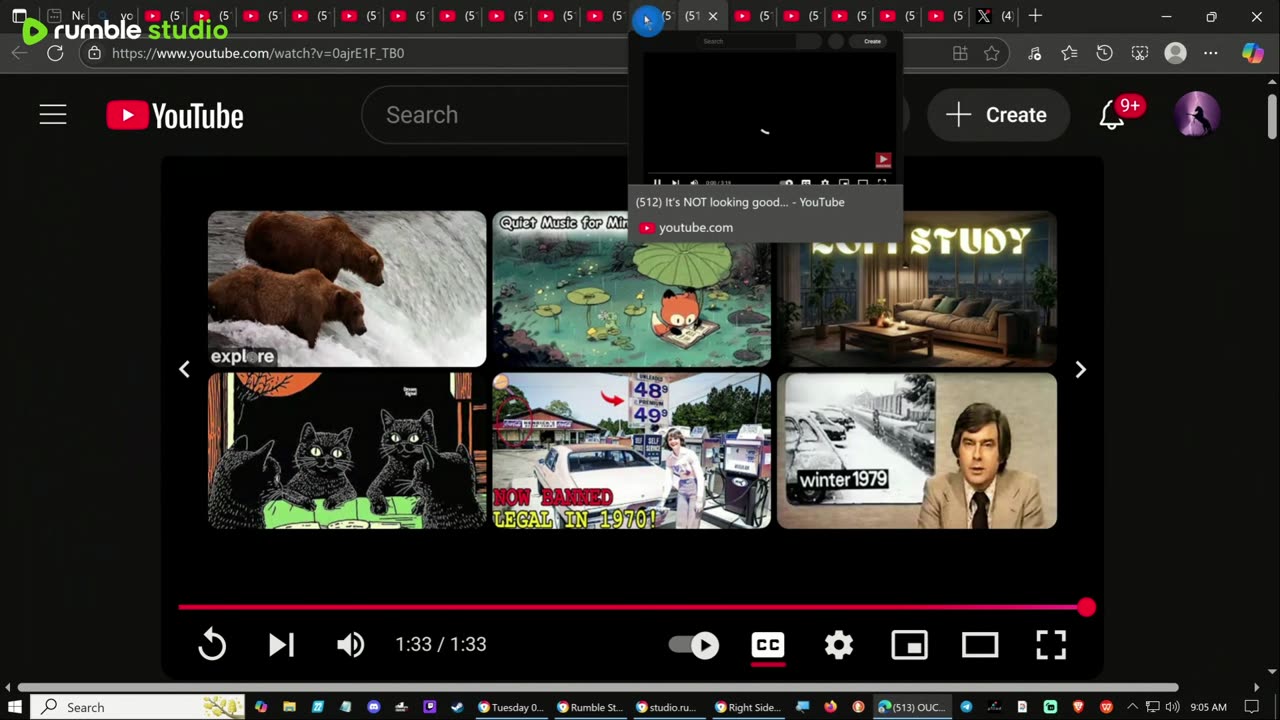This screenshot has width=1280, height=720.
Task: Open the YouTube guide hamburger menu
Action: click(53, 115)
